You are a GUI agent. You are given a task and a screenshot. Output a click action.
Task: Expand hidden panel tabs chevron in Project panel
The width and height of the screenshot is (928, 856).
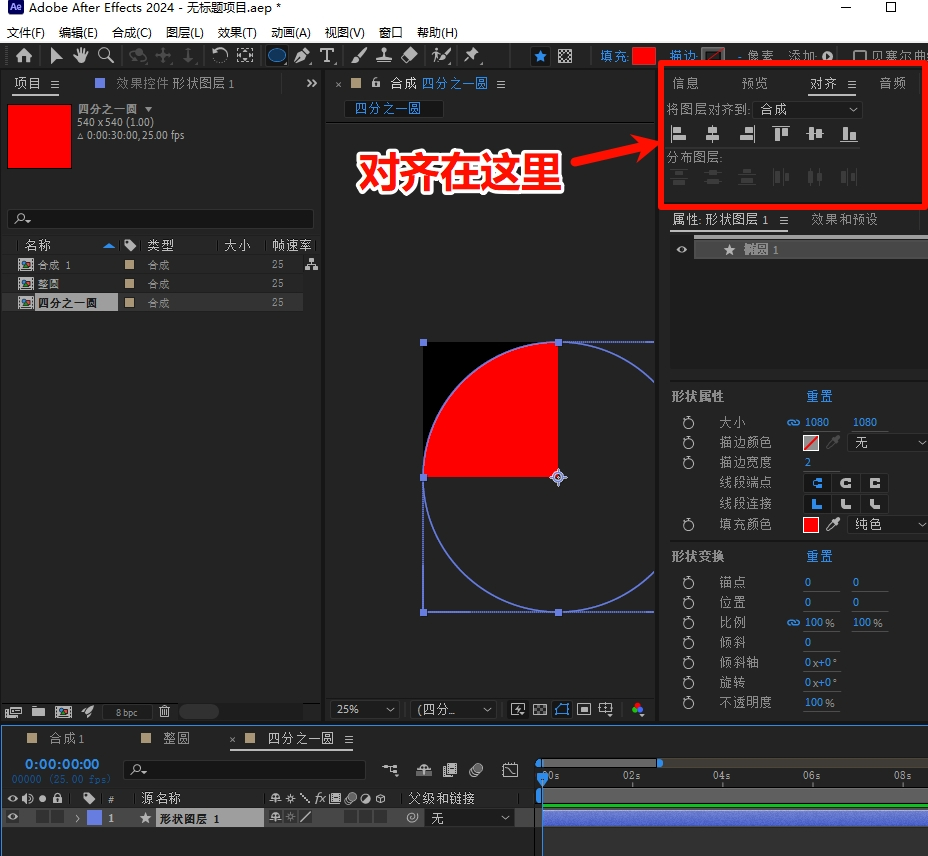coord(311,83)
